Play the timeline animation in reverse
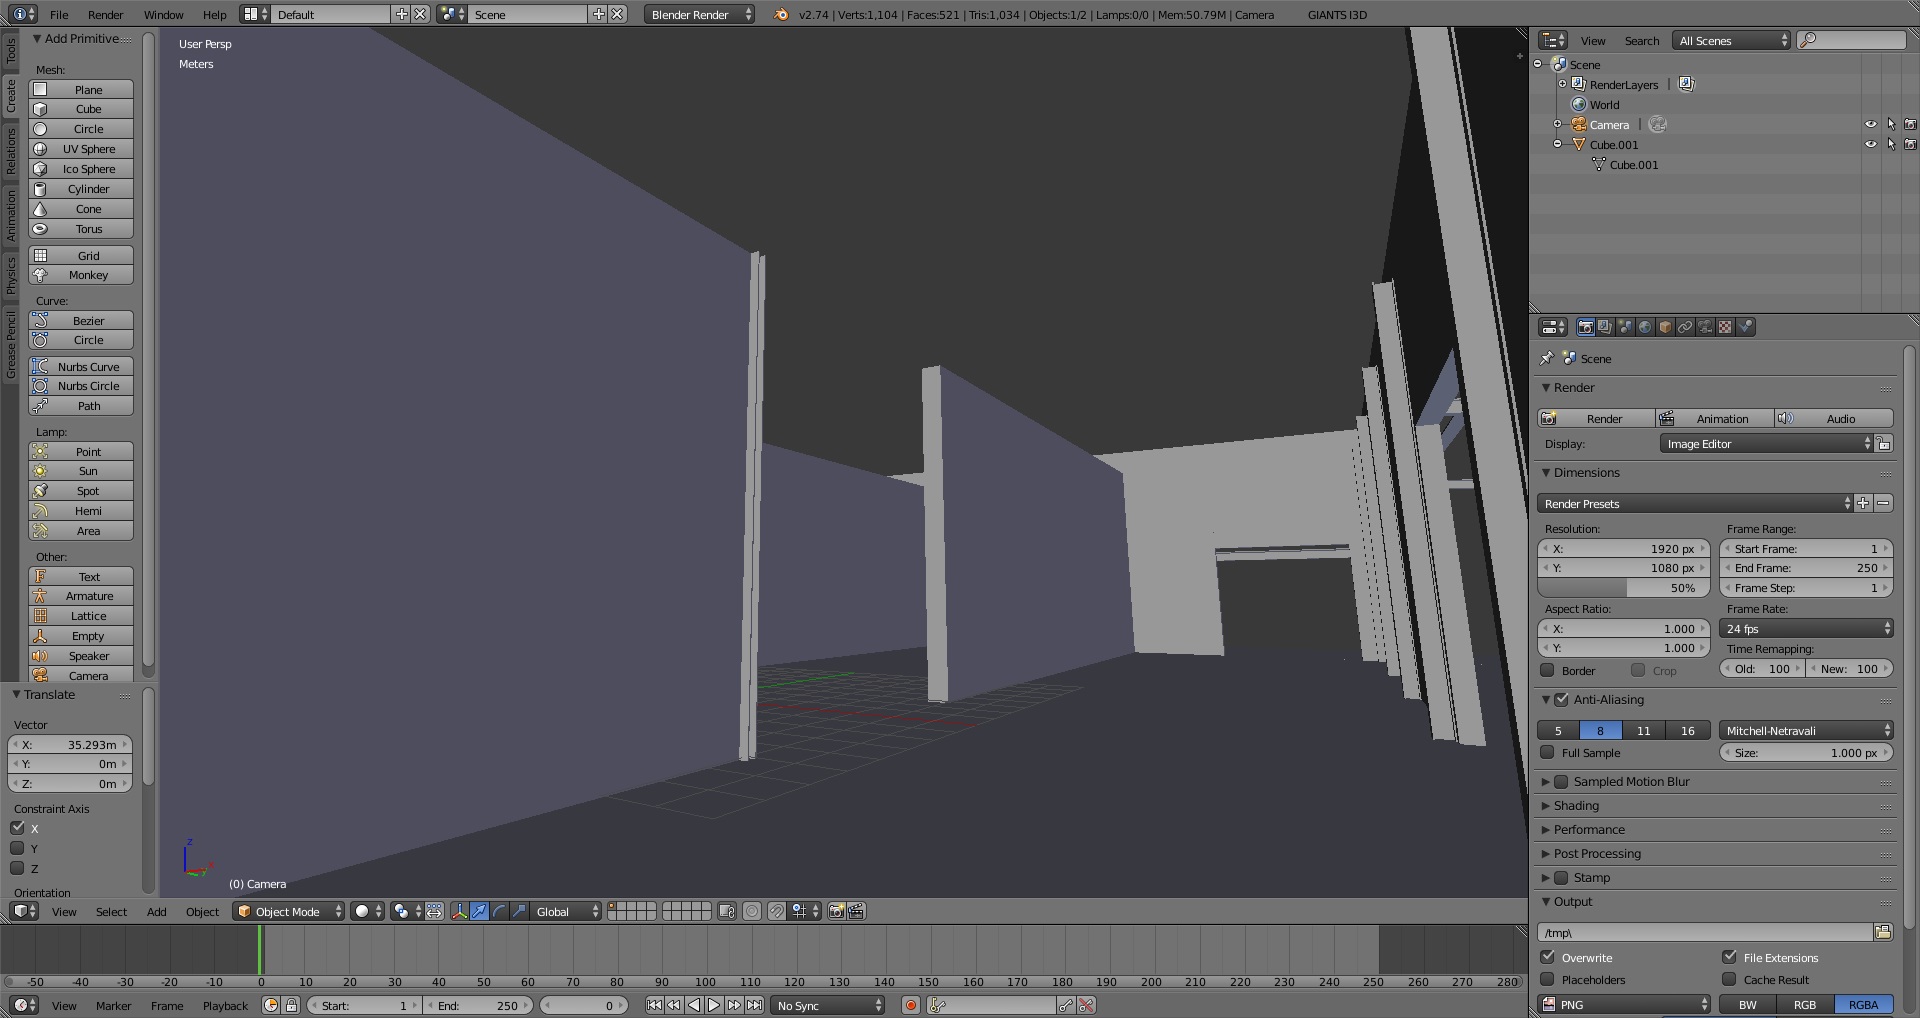Viewport: 1920px width, 1018px height. (694, 1005)
